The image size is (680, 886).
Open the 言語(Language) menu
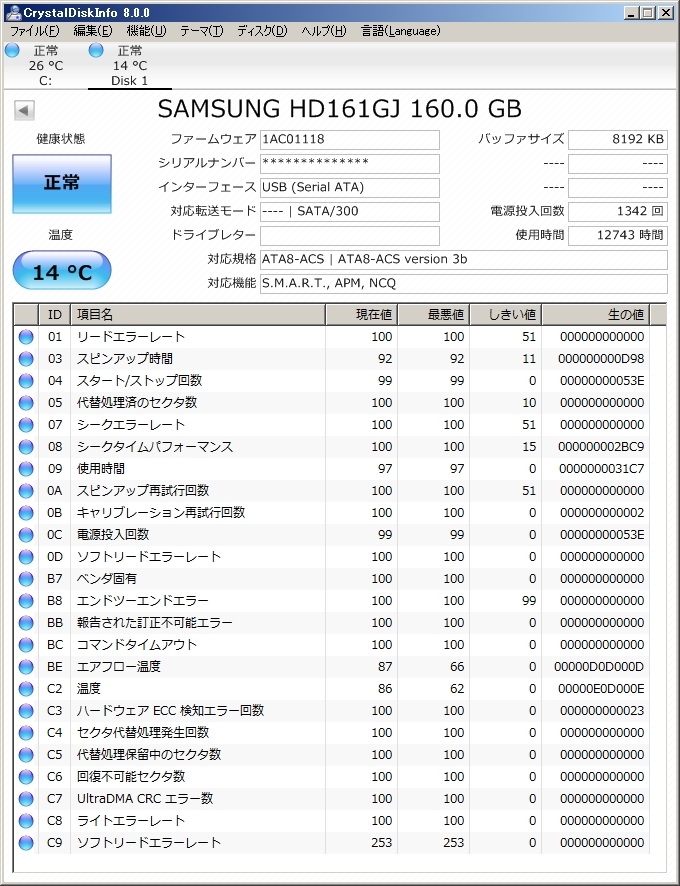(x=401, y=31)
